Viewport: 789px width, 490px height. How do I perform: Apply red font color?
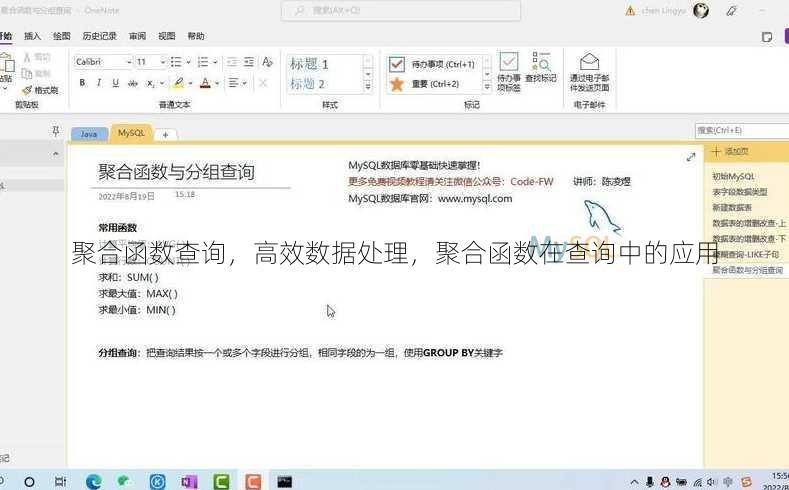pos(205,83)
